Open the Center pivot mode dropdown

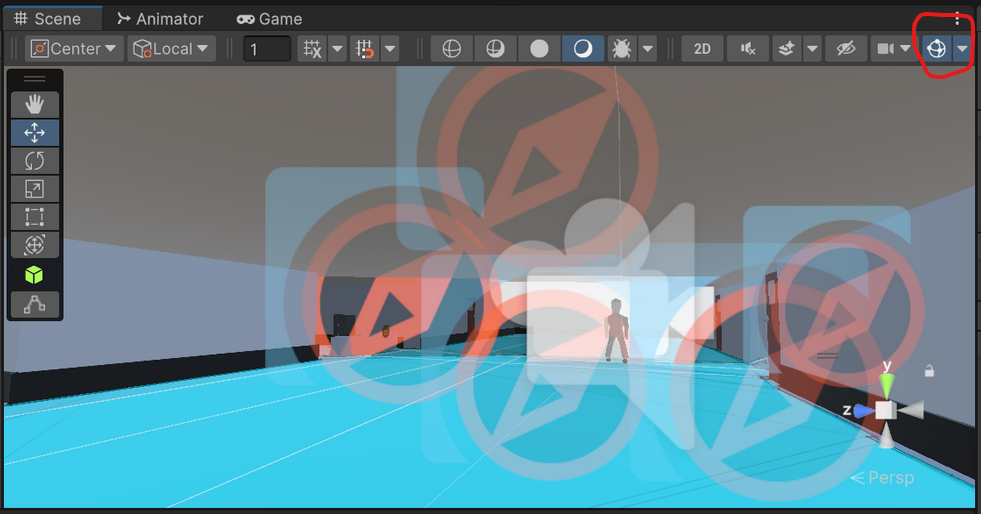pyautogui.click(x=73, y=49)
